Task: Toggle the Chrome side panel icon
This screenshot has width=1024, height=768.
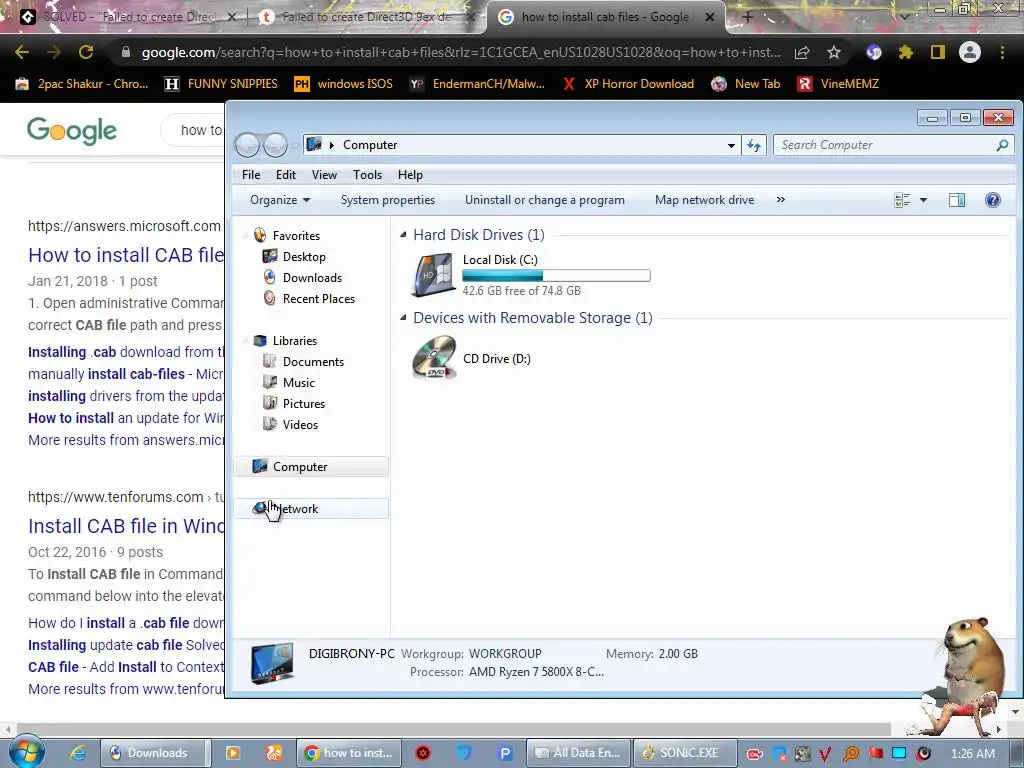Action: (x=938, y=52)
